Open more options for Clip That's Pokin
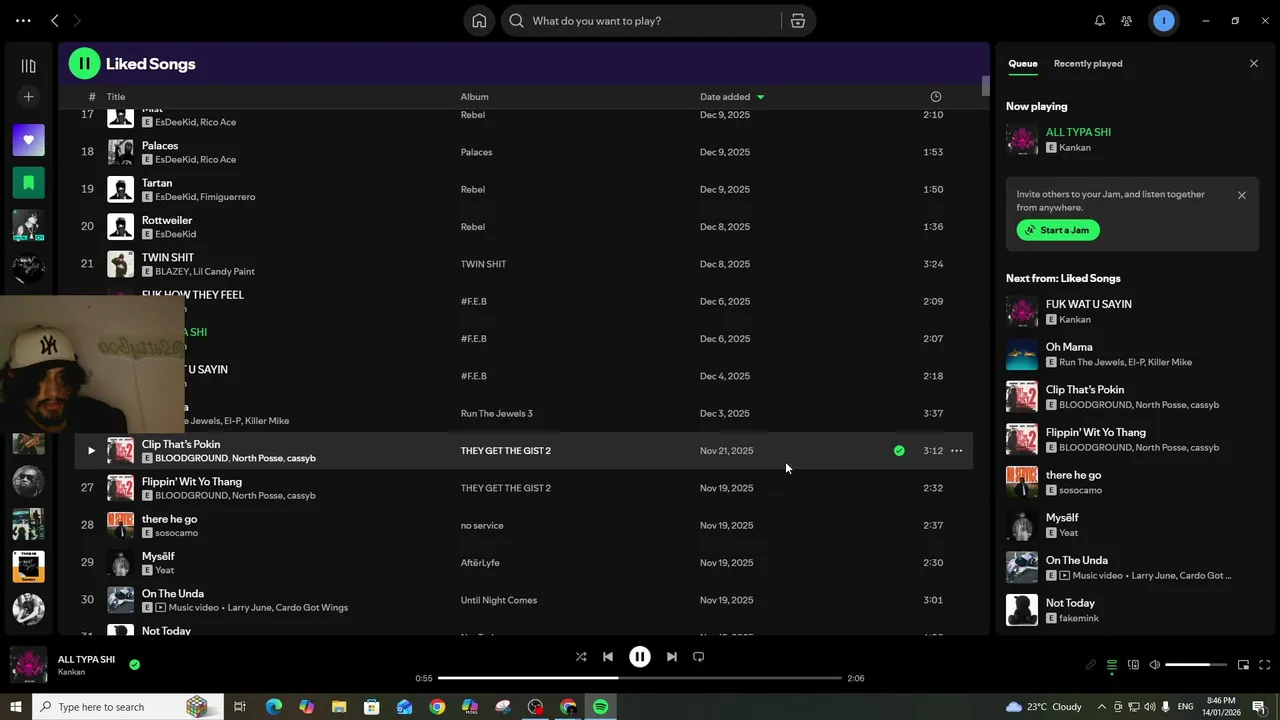Viewport: 1280px width, 720px height. [956, 451]
